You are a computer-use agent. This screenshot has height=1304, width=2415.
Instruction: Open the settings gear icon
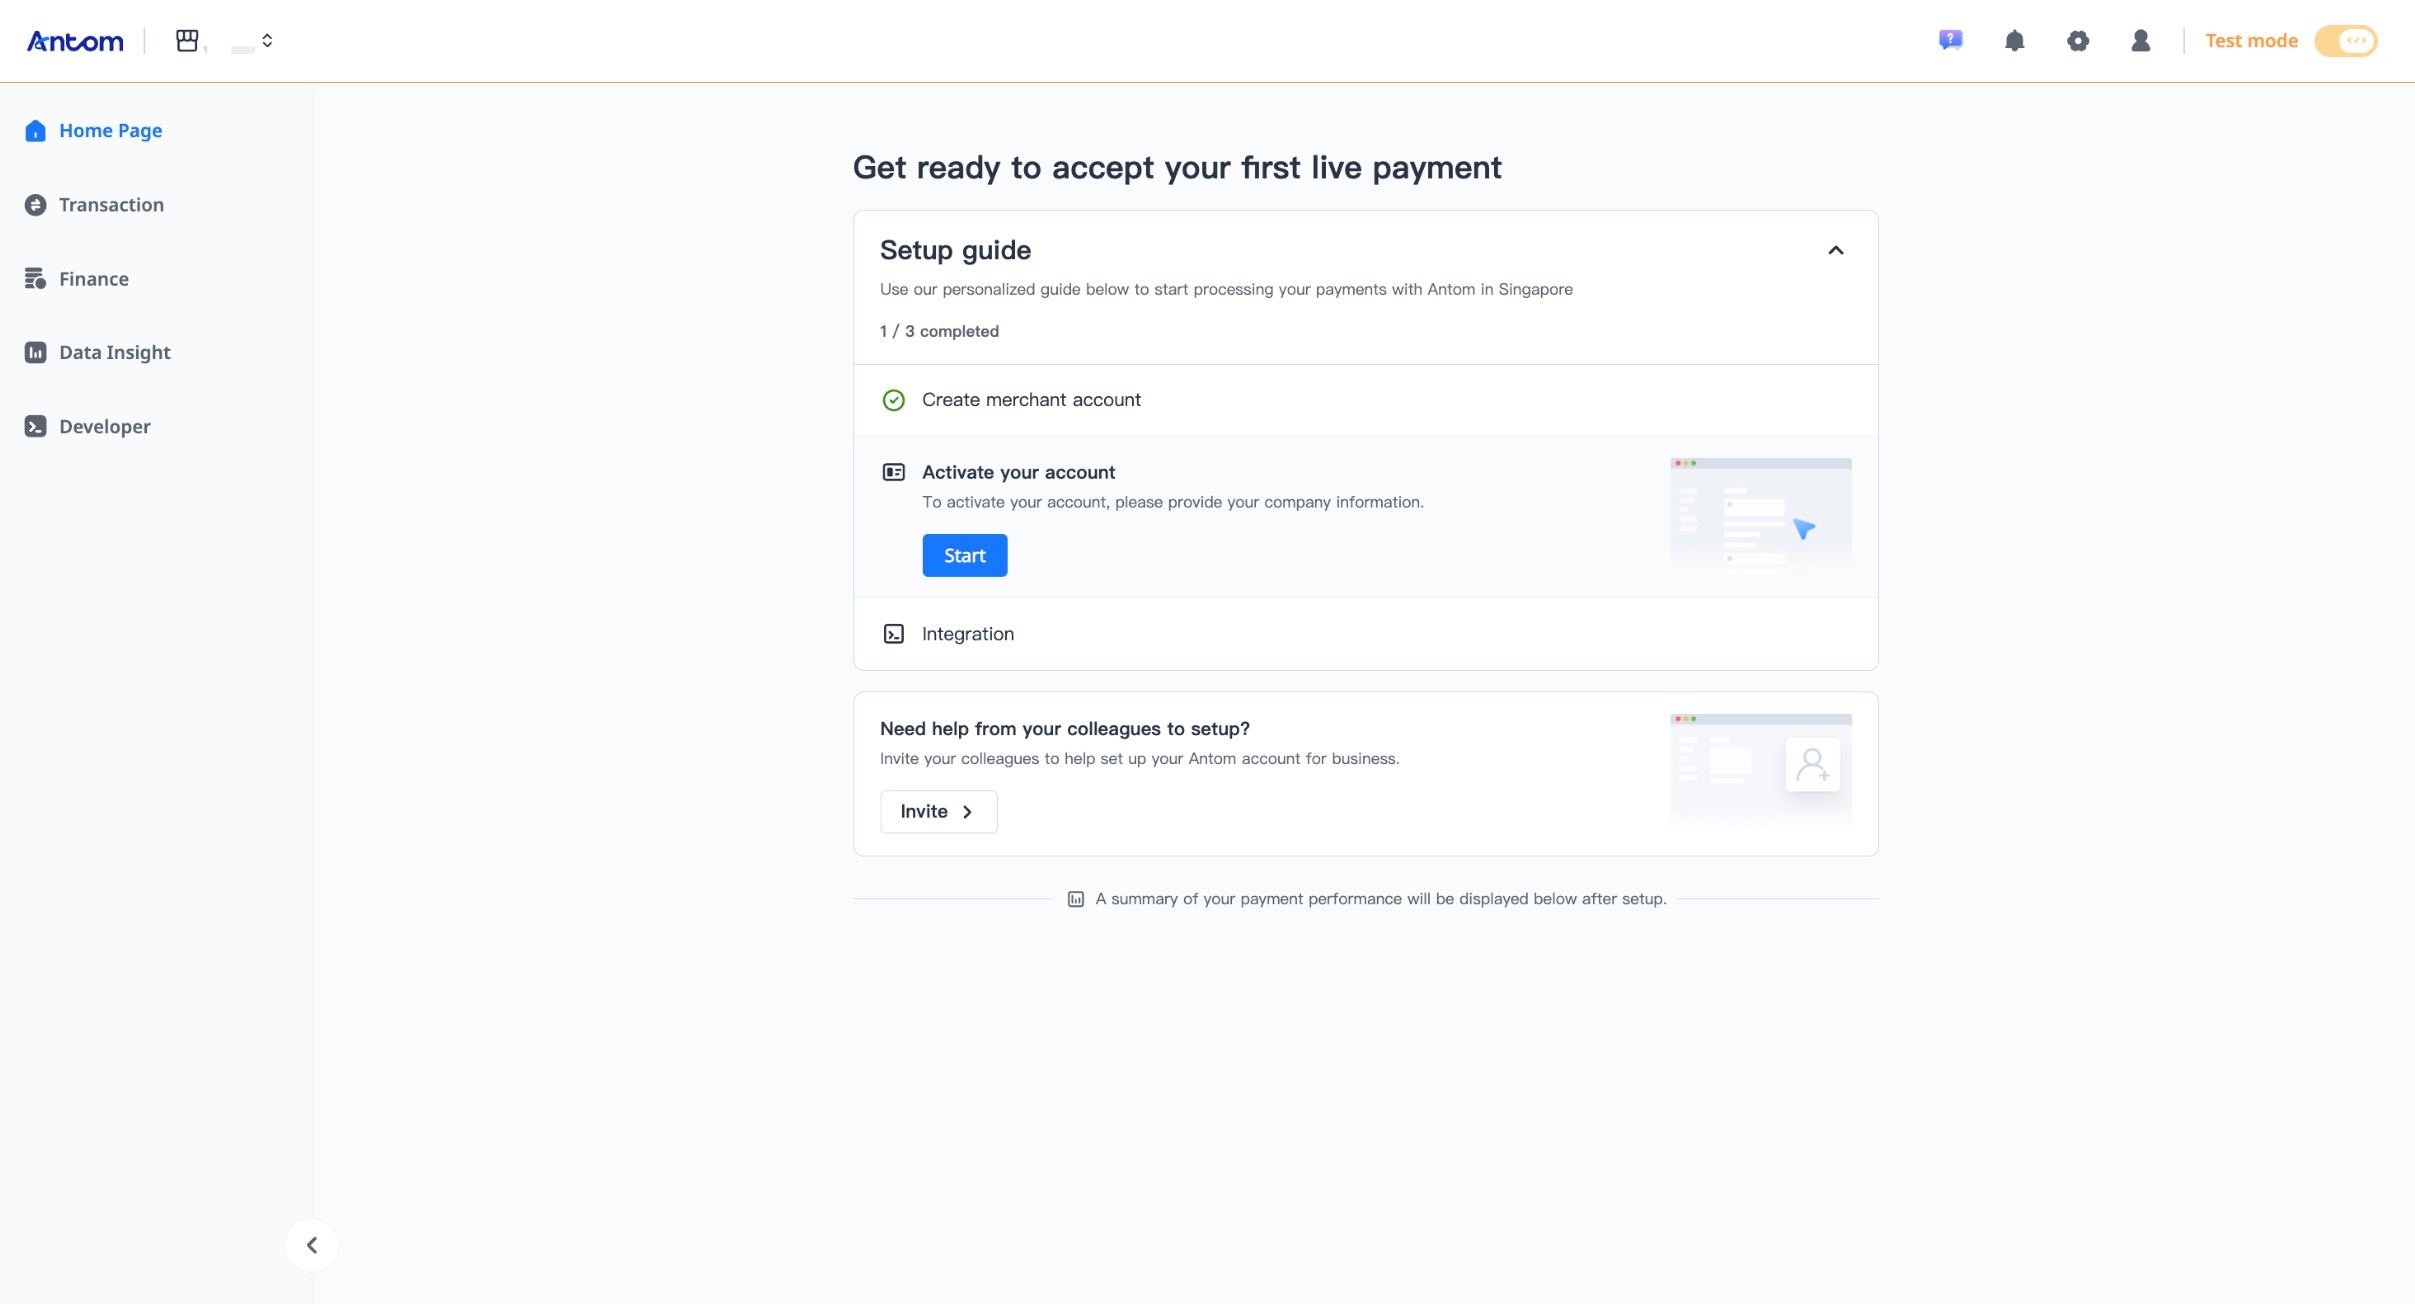[x=2078, y=41]
